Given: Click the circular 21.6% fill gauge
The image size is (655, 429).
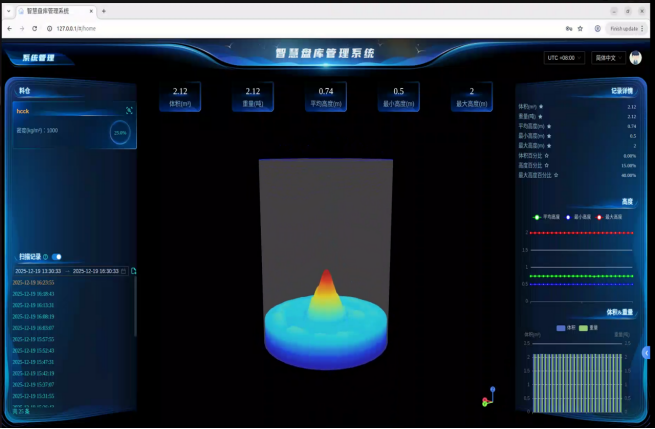Looking at the screenshot, I should [x=120, y=132].
